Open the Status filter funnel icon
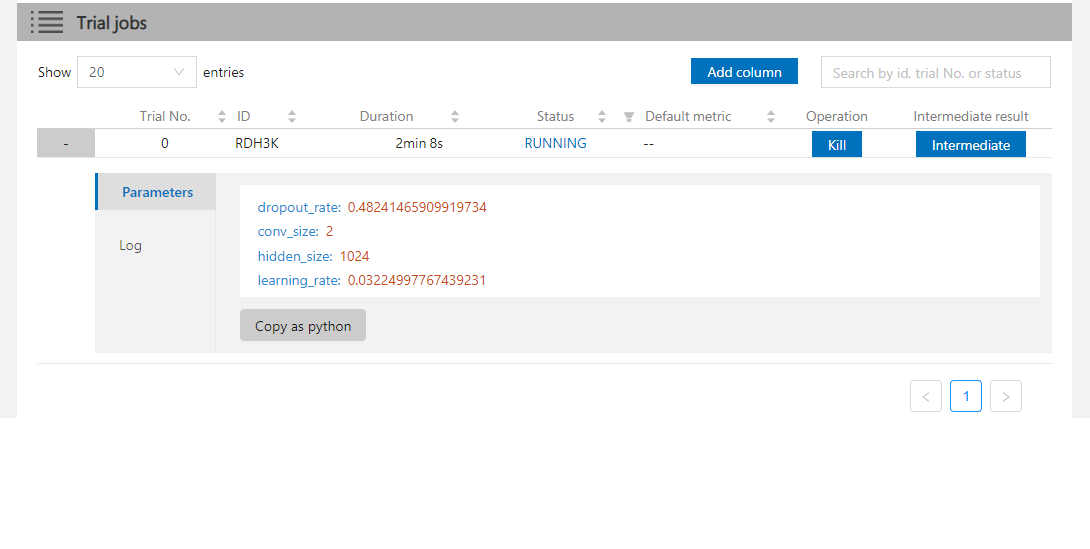The width and height of the screenshot is (1090, 549). (629, 117)
